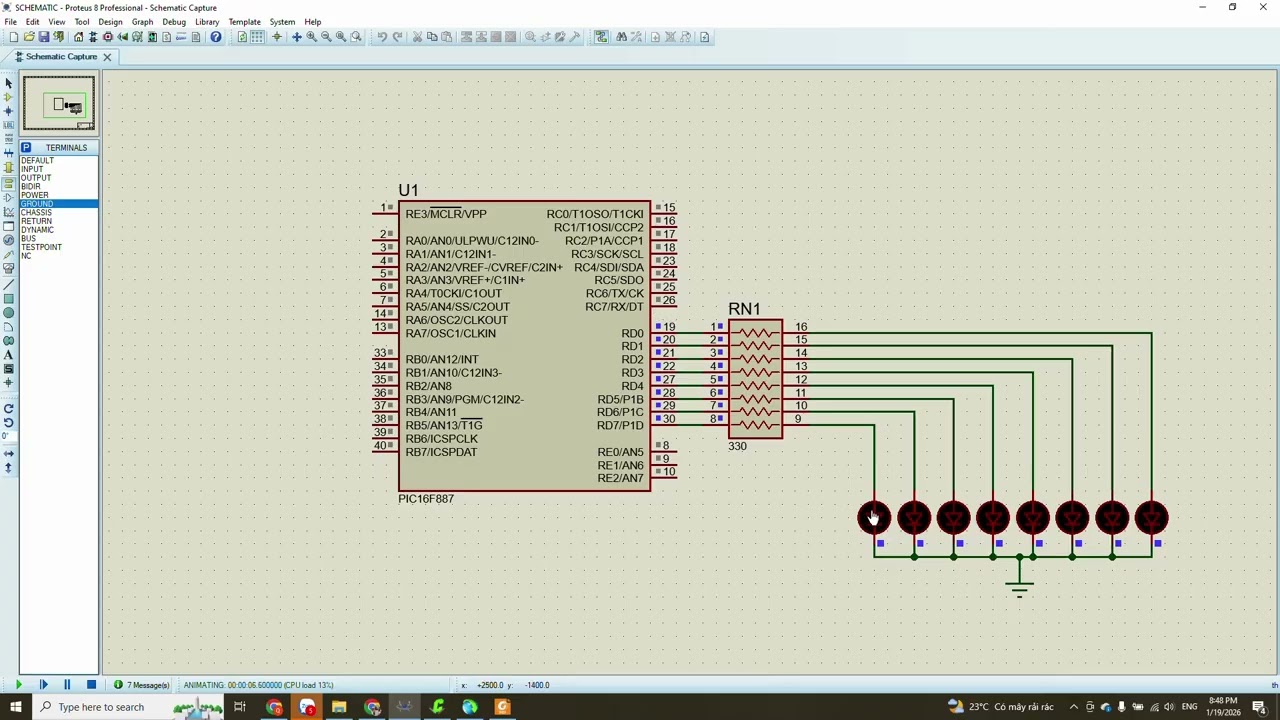Open the System menu
This screenshot has width=1280, height=720.
[282, 22]
